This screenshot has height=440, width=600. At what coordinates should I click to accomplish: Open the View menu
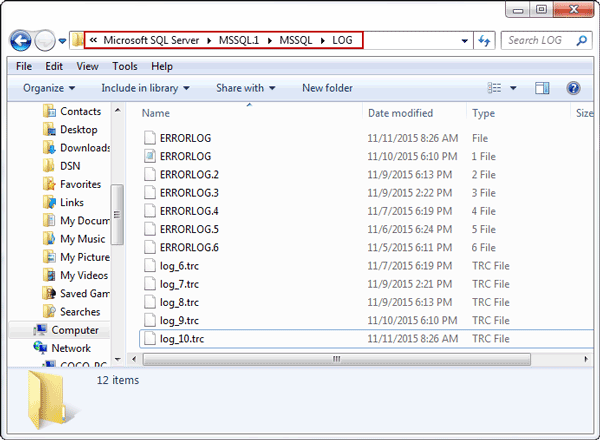coord(87,66)
